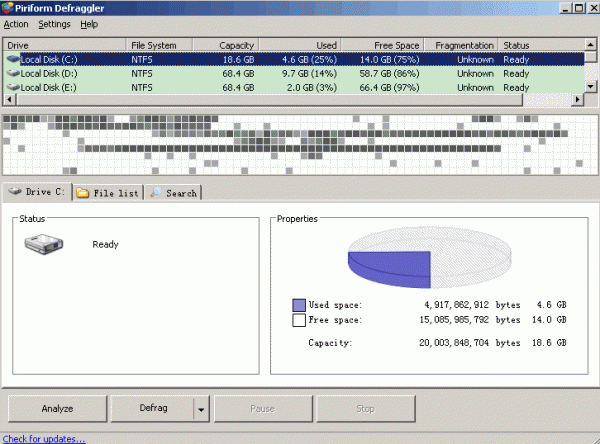
Task: Click the Capacity: label in Properties
Action: 330,343
